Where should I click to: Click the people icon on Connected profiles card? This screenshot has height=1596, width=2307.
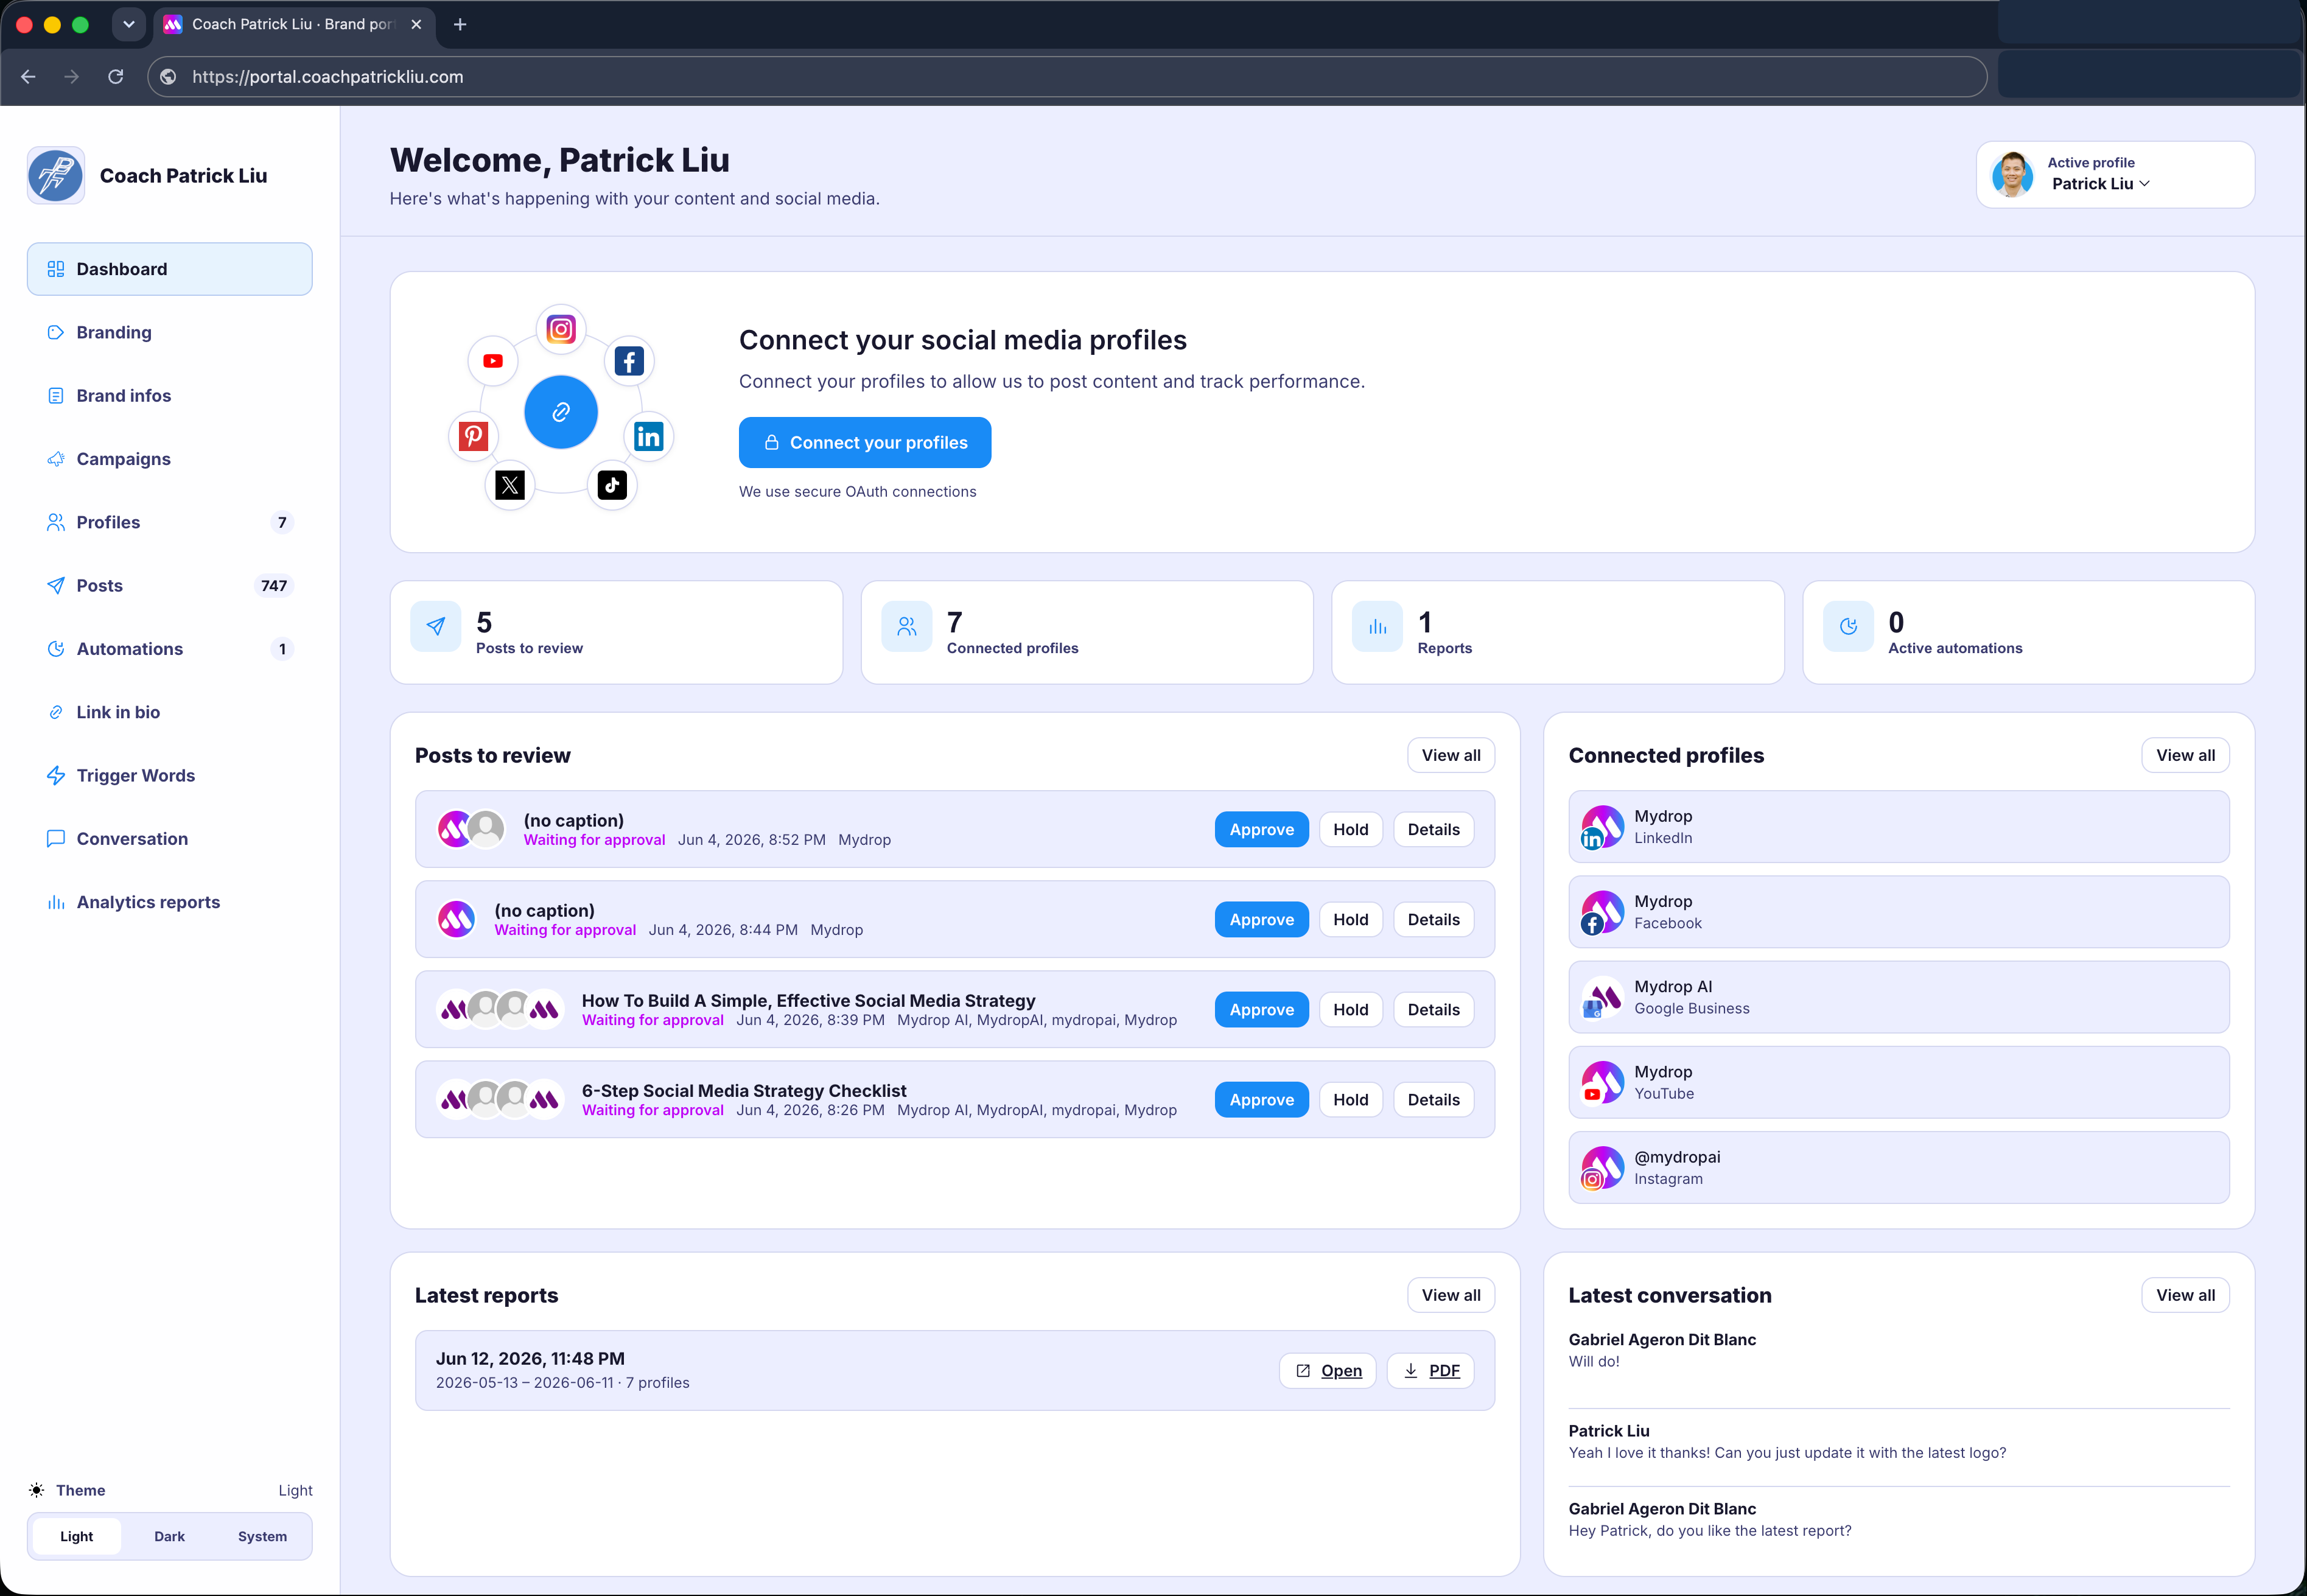pos(907,627)
